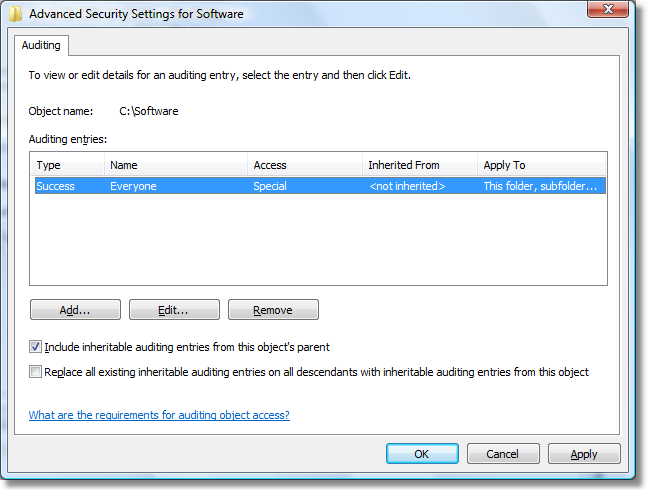648x492 pixels.
Task: Select the Everyone auditing entry
Action: [320, 186]
